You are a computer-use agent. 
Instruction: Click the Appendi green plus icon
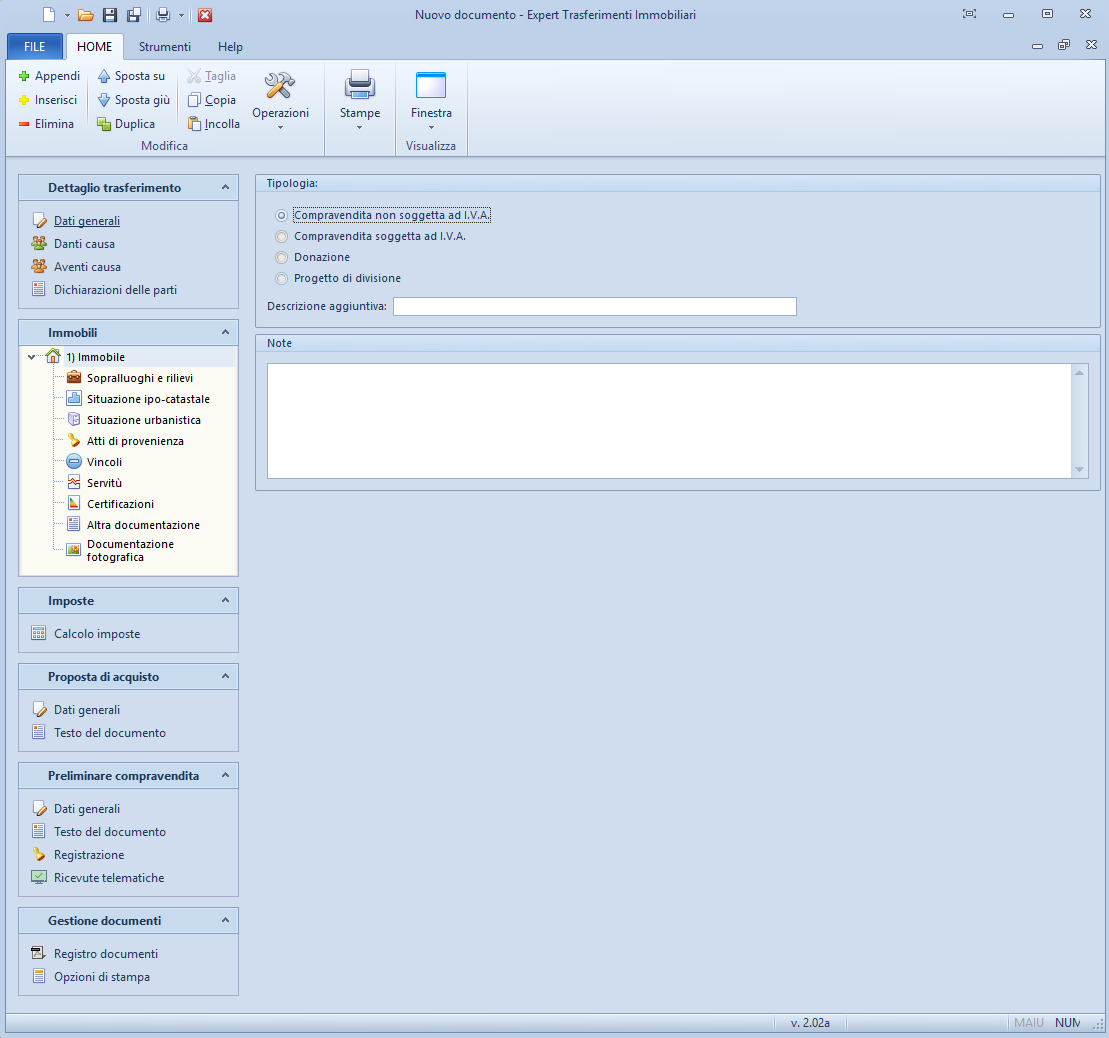click(24, 76)
